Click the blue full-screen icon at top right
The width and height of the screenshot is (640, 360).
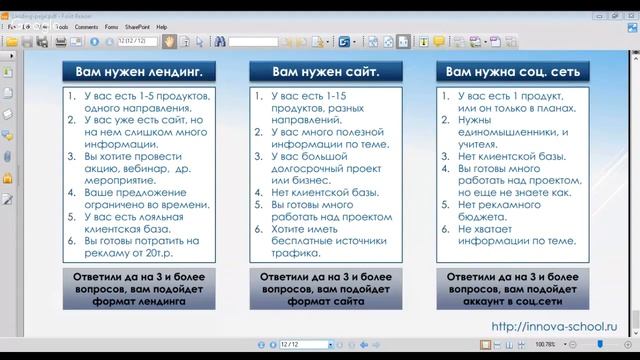click(632, 27)
